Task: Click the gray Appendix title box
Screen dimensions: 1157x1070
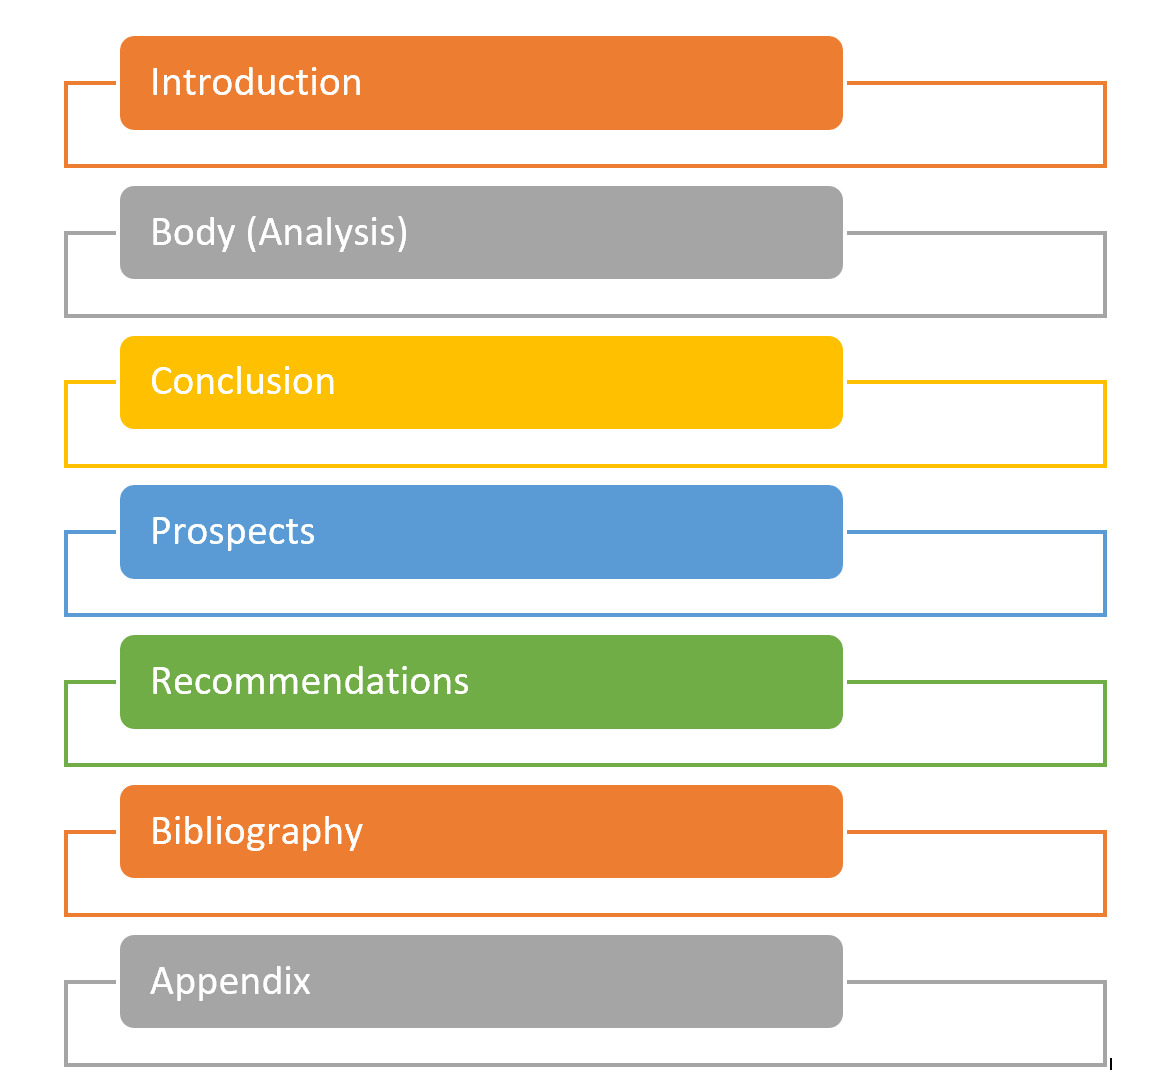Action: (x=481, y=981)
